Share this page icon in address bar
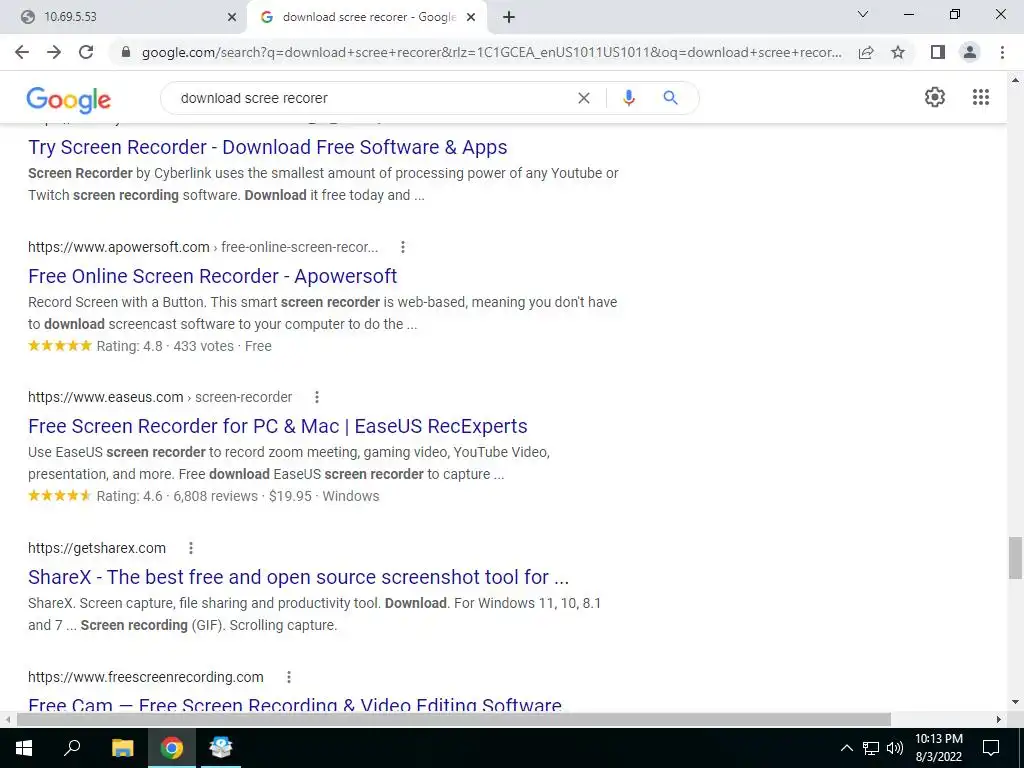This screenshot has width=1024, height=768. (866, 52)
